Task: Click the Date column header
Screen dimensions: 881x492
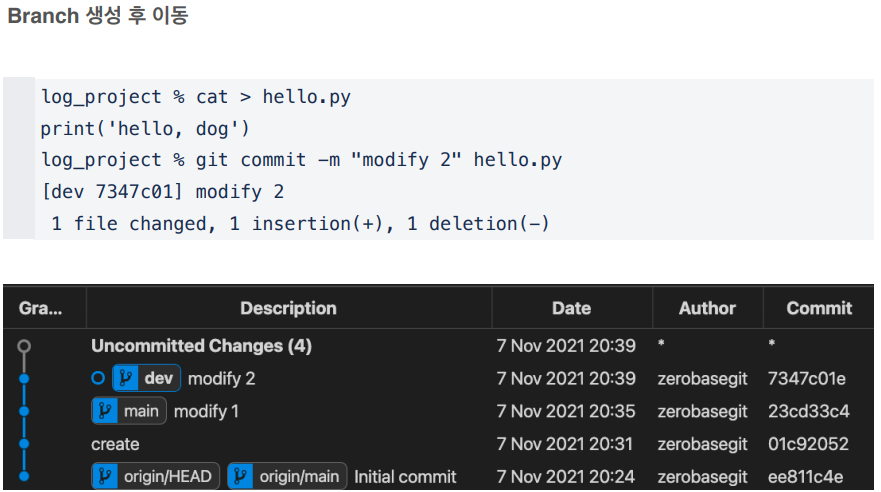Action: click(571, 308)
